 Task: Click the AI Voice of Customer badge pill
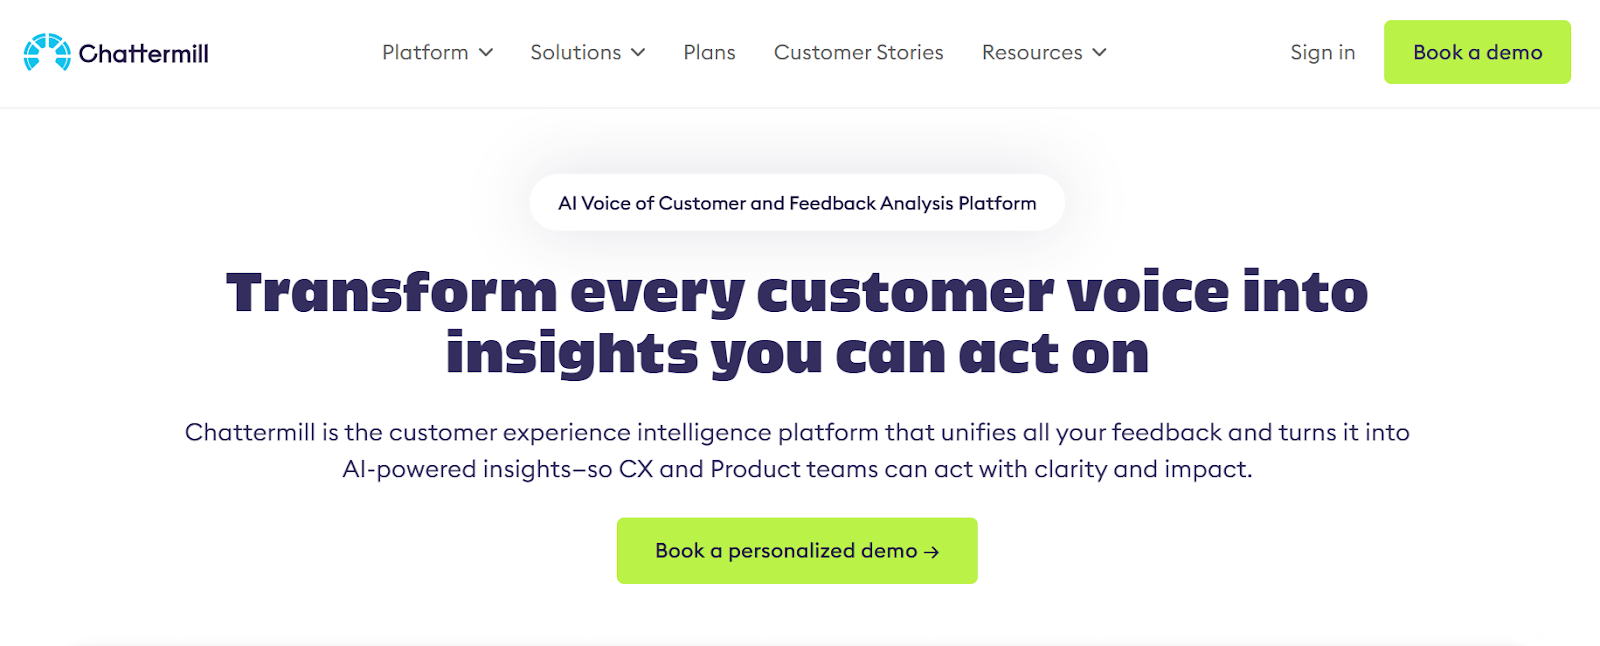(797, 202)
